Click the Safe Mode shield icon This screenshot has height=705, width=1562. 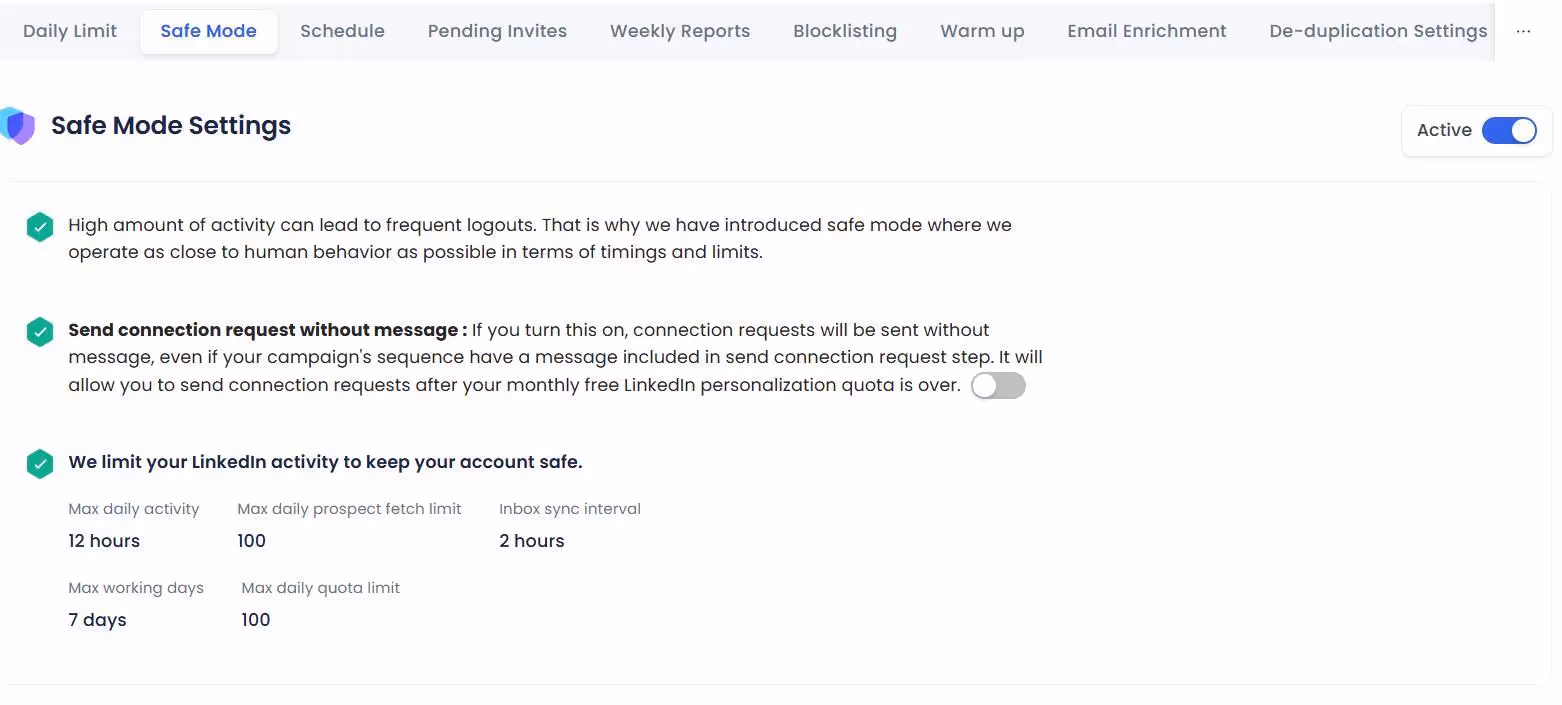click(x=18, y=126)
